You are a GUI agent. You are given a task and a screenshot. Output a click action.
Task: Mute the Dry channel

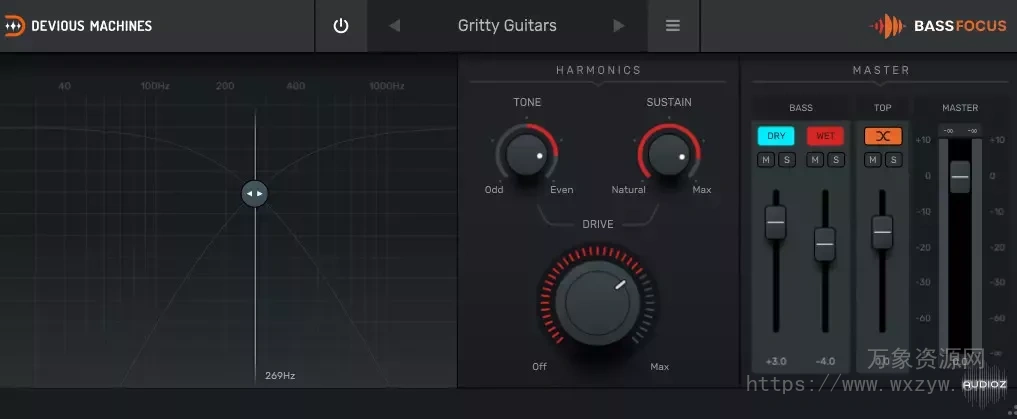click(766, 160)
